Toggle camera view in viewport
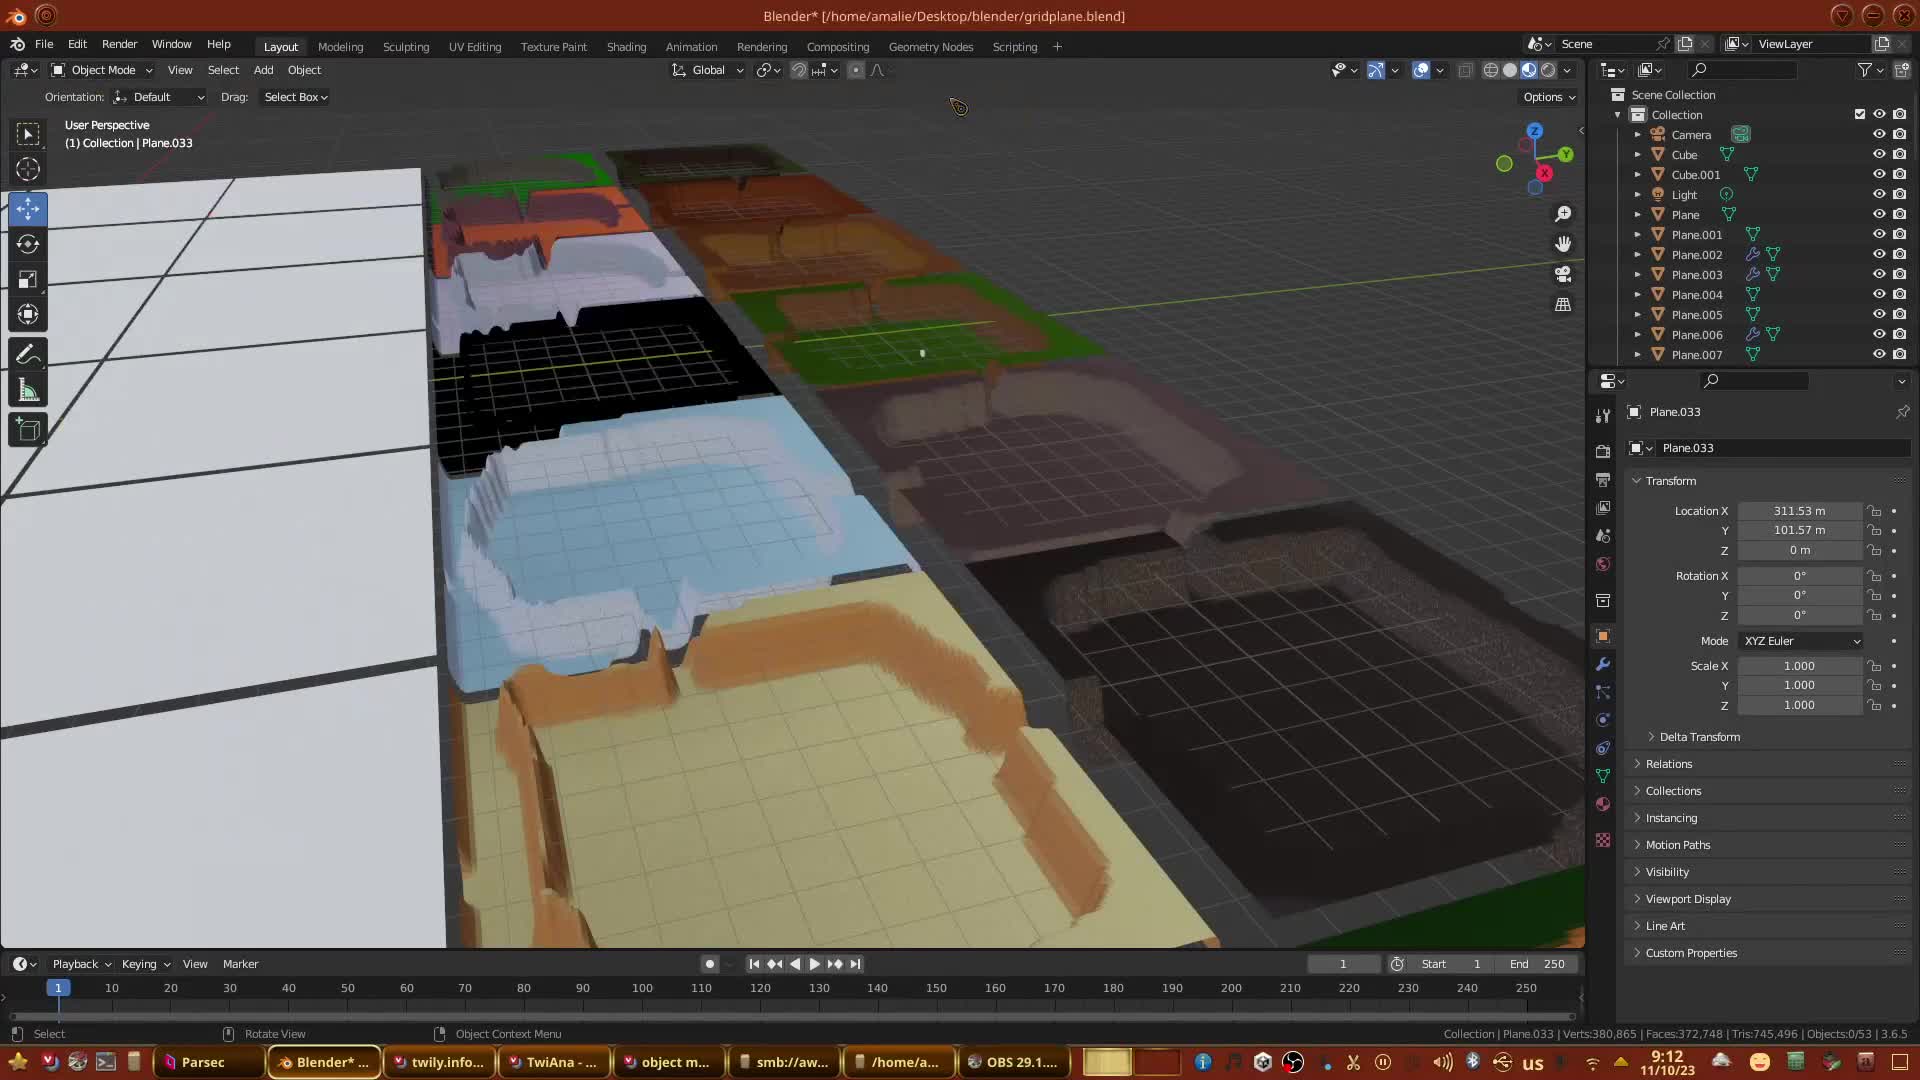Image resolution: width=1920 pixels, height=1080 pixels. (x=1563, y=274)
